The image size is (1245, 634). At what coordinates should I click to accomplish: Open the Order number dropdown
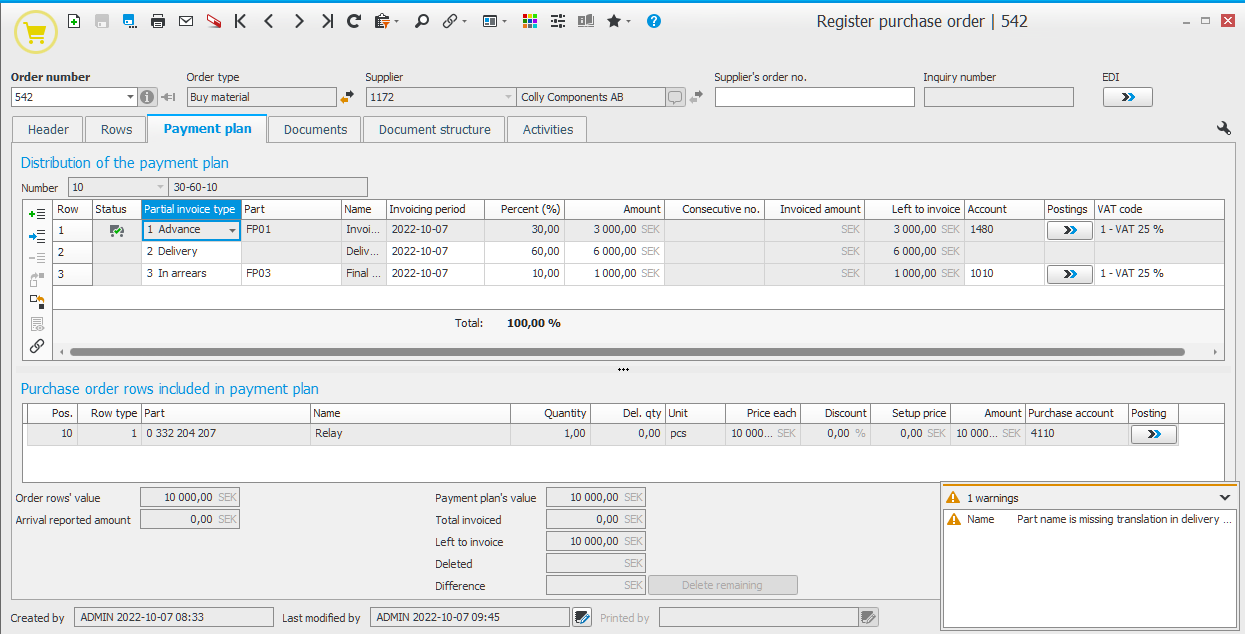pos(130,97)
